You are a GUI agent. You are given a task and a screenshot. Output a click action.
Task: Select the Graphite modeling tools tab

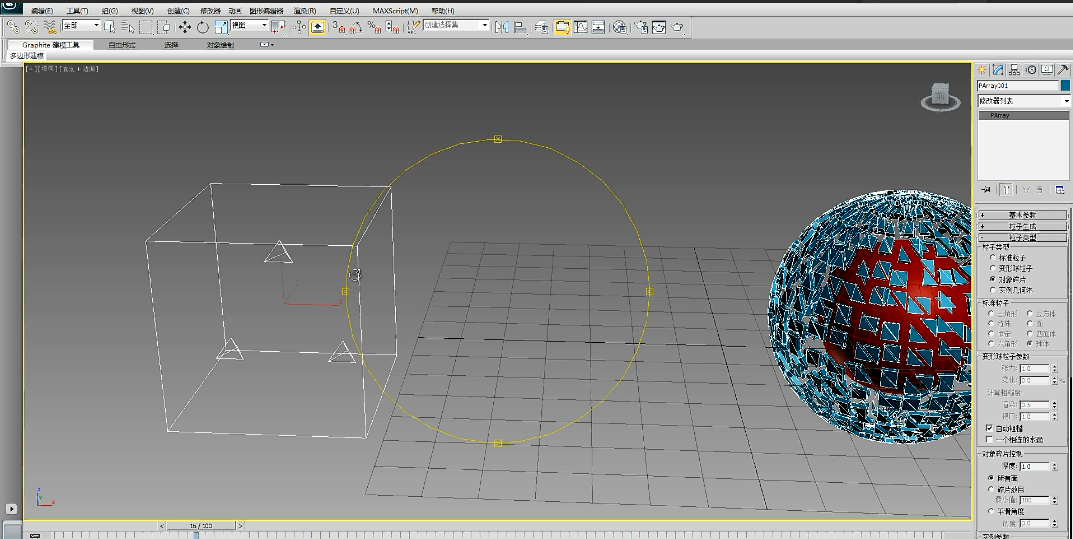pos(51,45)
